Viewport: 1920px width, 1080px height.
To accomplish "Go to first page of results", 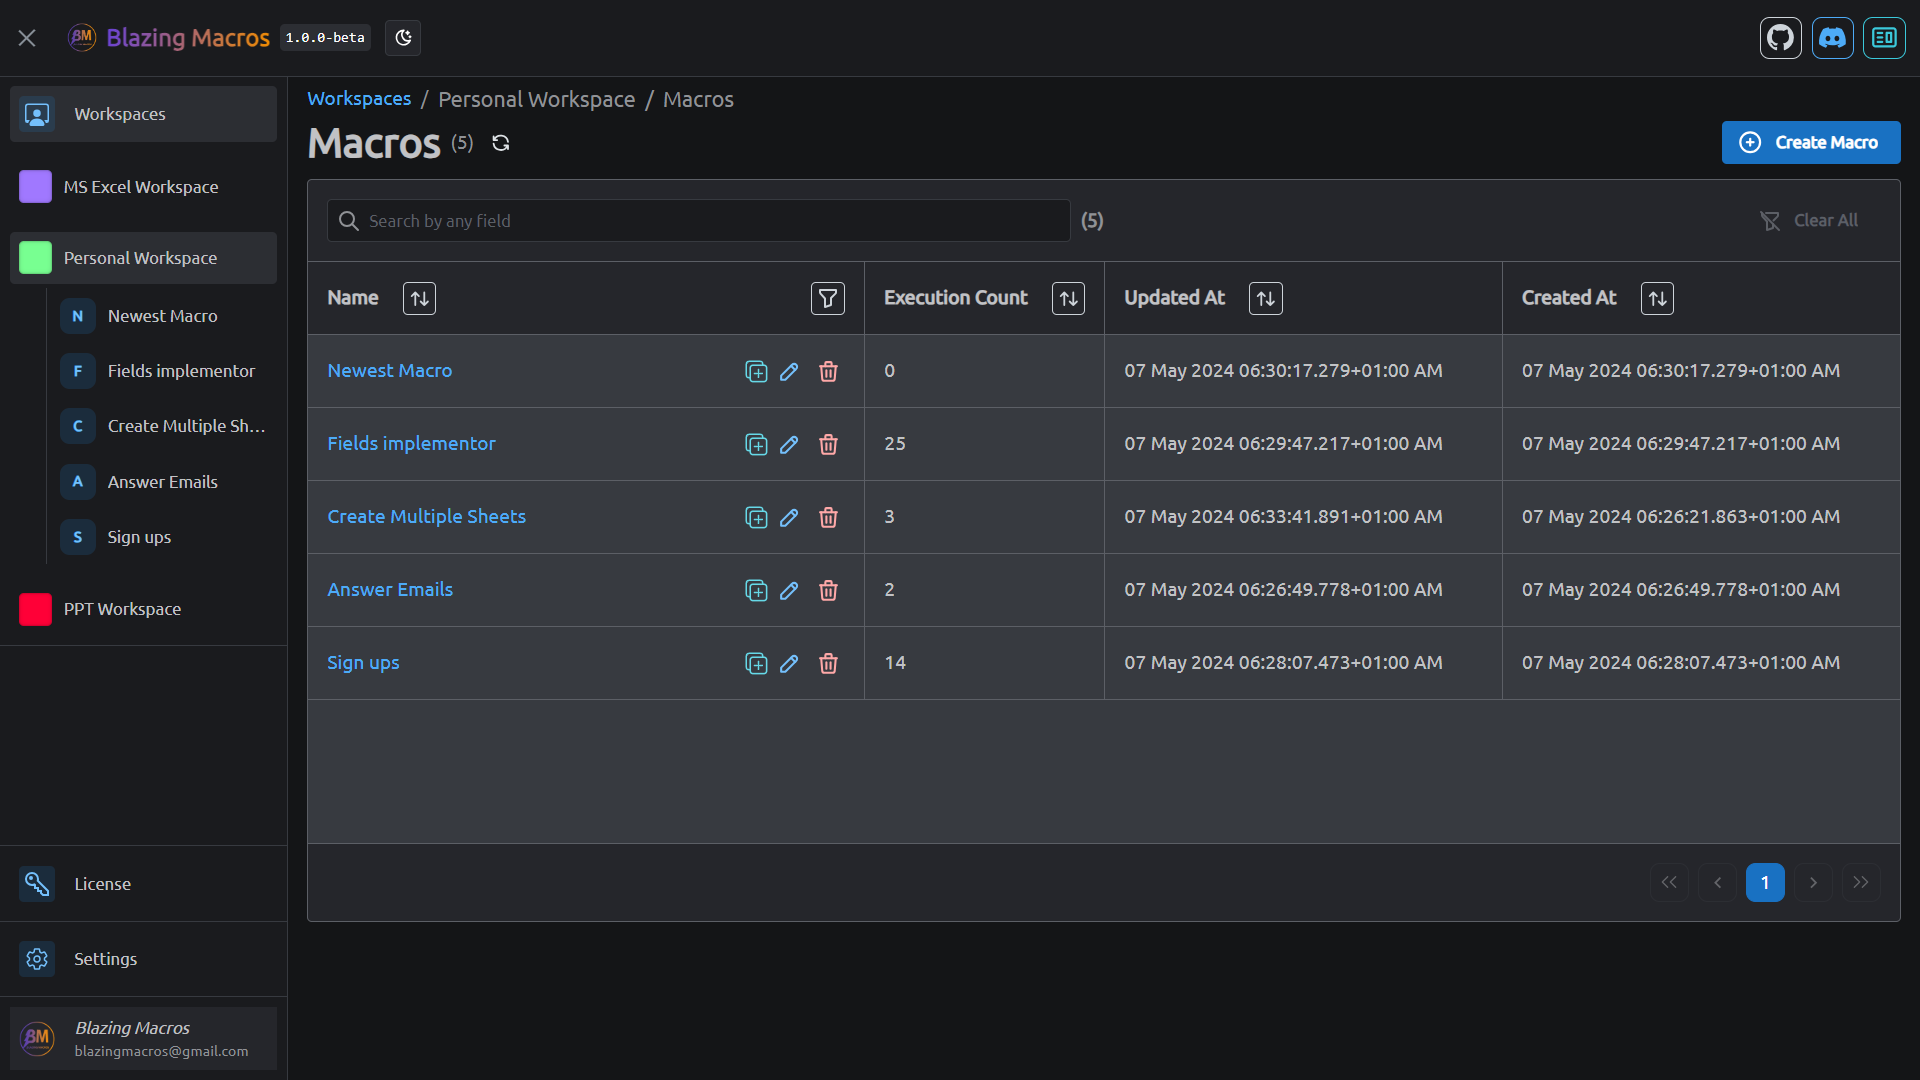I will 1670,883.
